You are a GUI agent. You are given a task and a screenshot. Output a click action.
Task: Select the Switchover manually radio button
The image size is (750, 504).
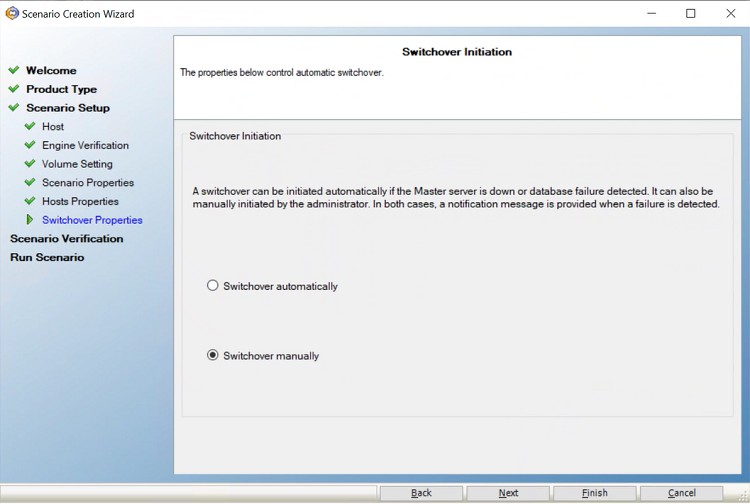click(212, 355)
